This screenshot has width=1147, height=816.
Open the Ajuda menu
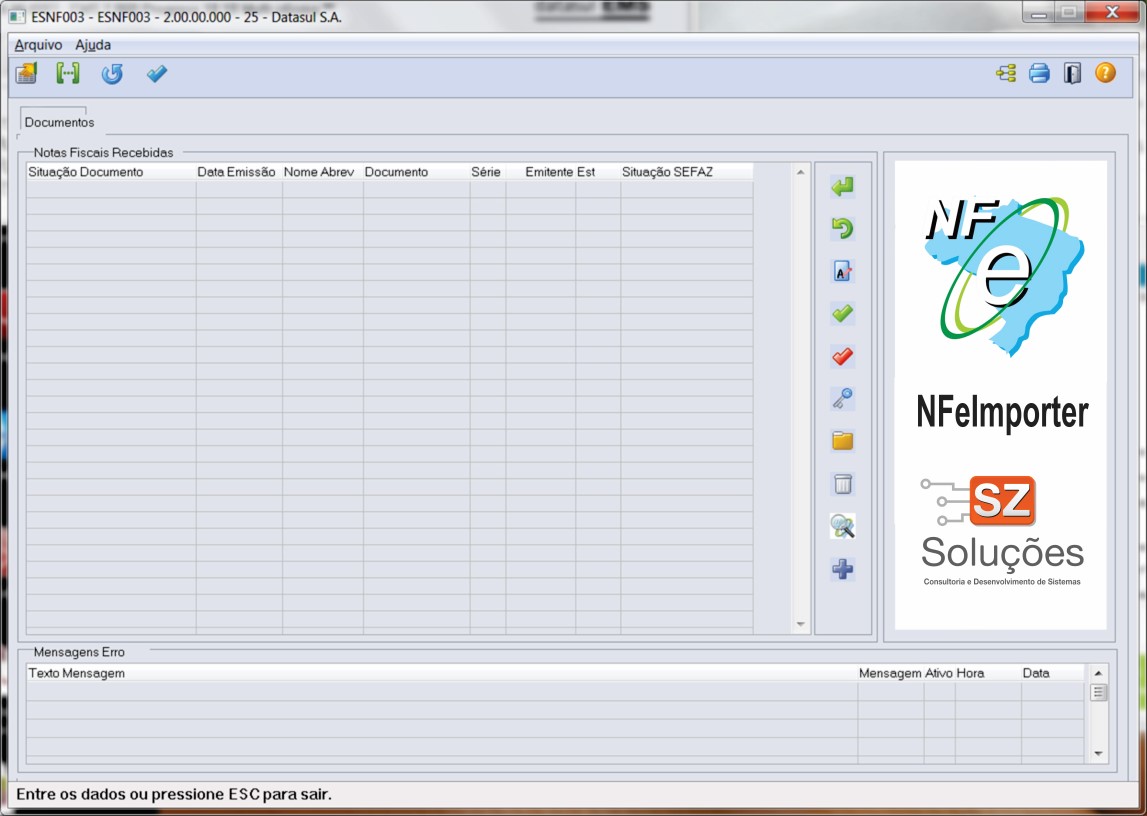click(x=93, y=45)
